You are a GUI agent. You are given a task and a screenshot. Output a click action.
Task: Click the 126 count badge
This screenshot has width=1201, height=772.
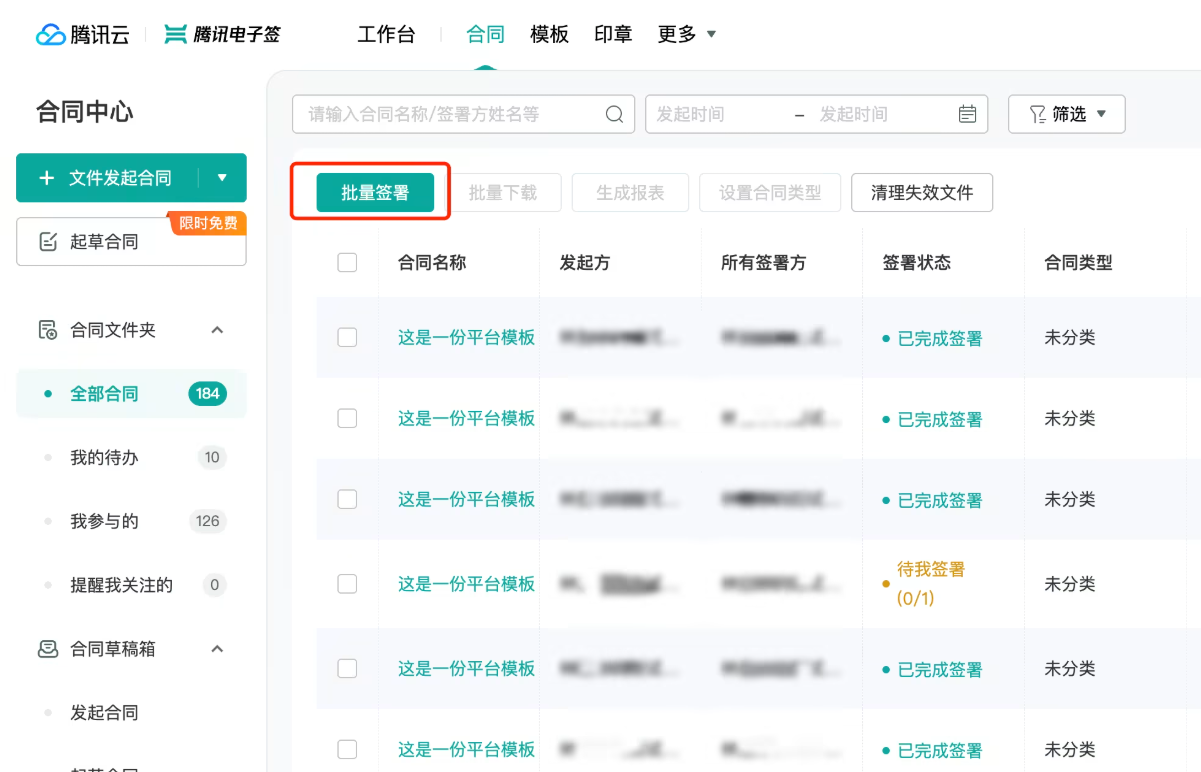click(208, 521)
